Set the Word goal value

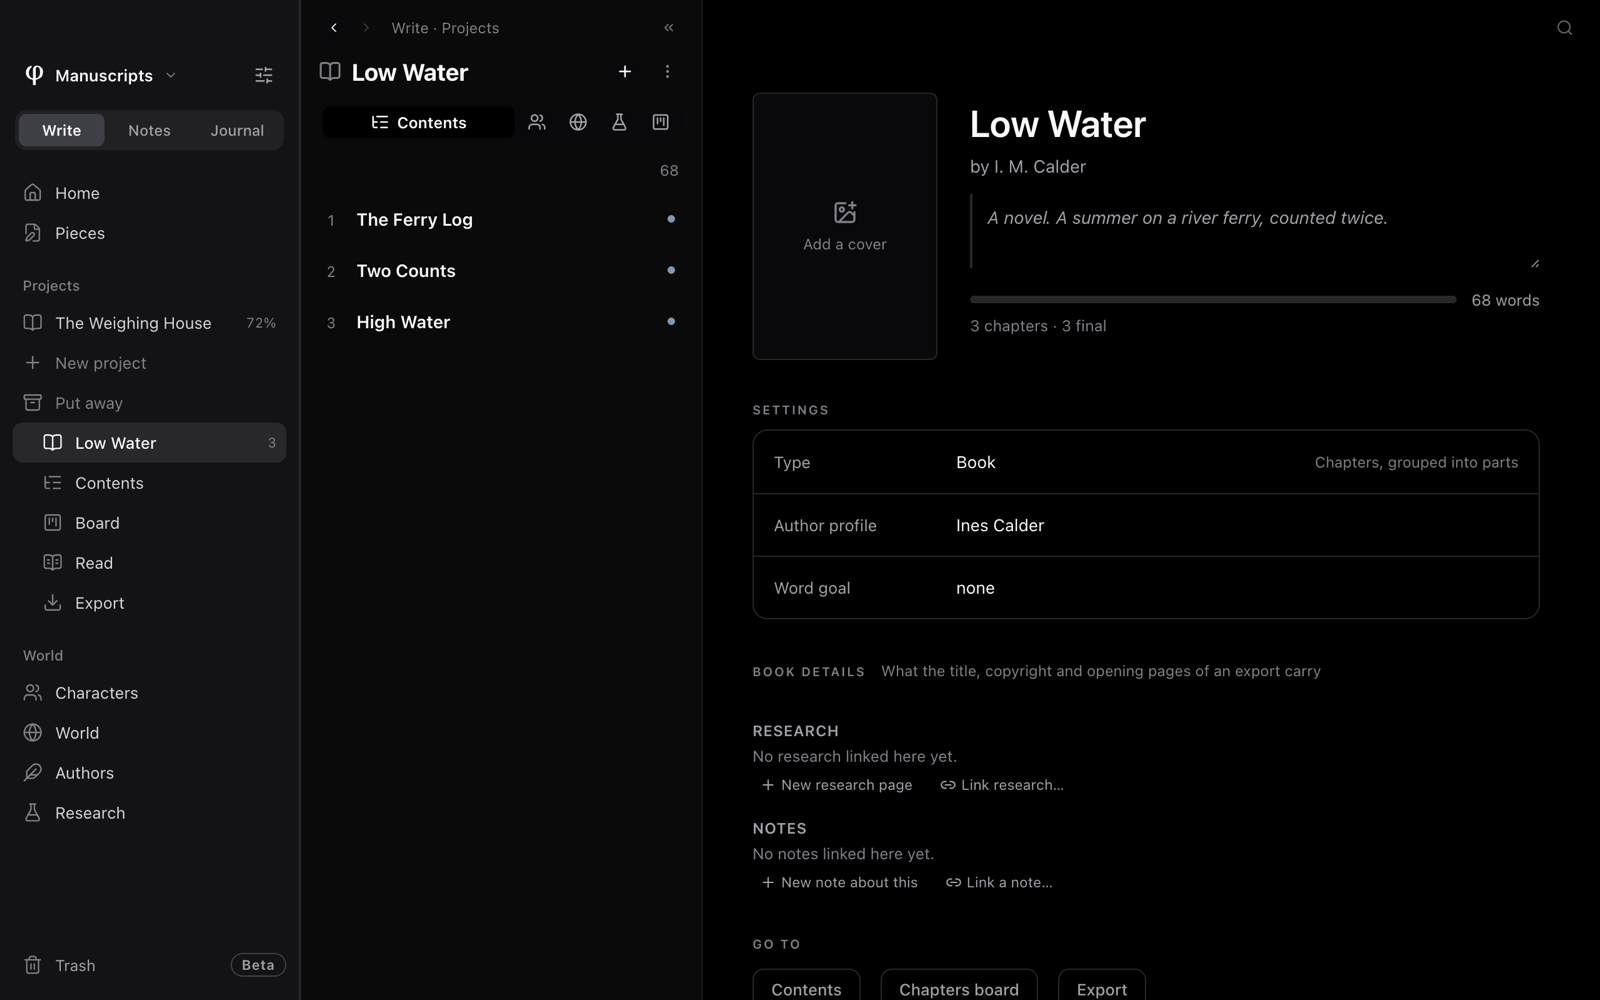pyautogui.click(x=1146, y=588)
